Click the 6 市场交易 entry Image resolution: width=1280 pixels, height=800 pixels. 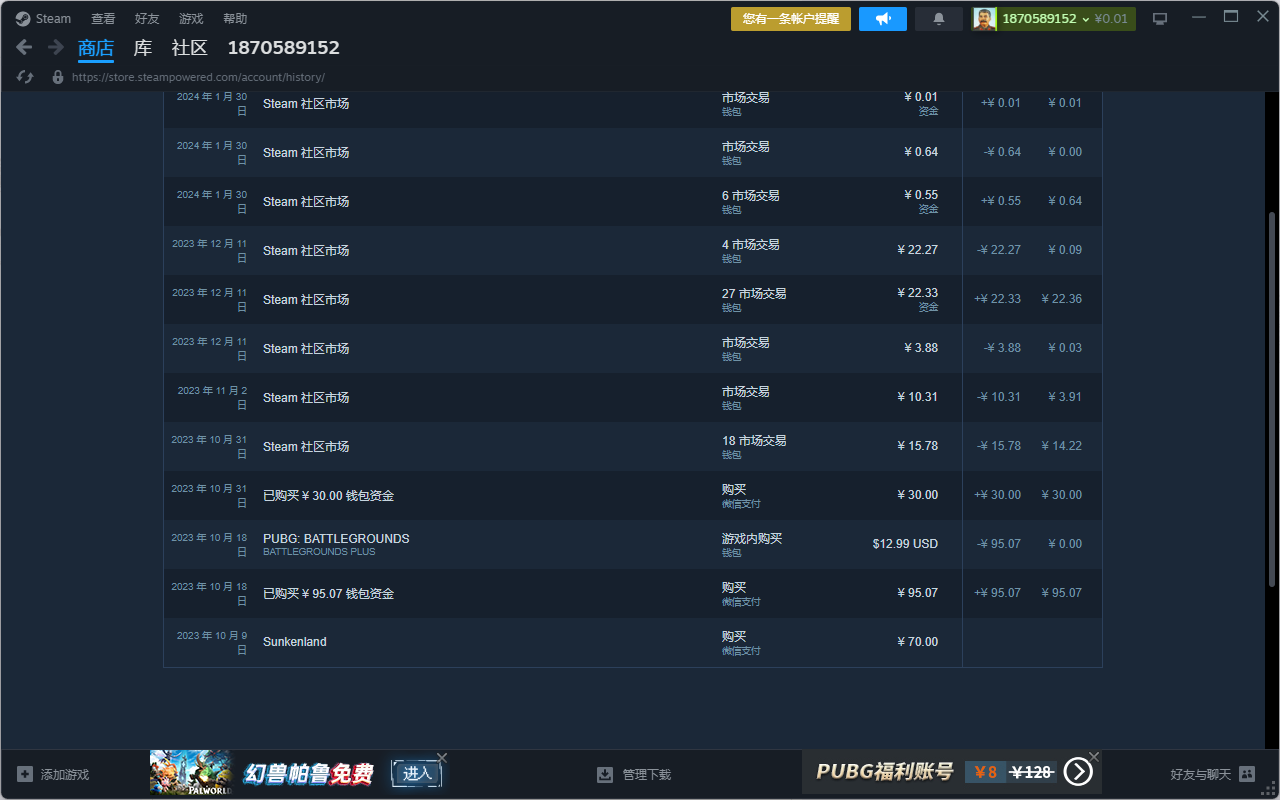pos(751,196)
